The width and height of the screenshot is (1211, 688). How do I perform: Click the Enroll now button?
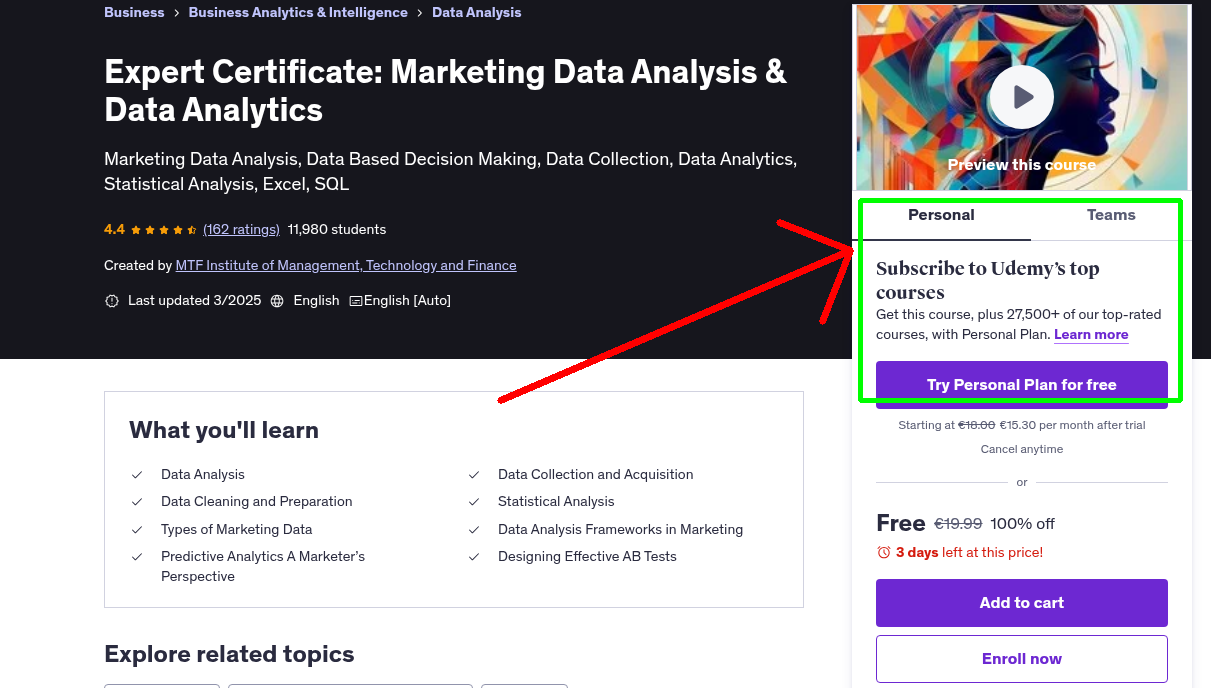1022,659
